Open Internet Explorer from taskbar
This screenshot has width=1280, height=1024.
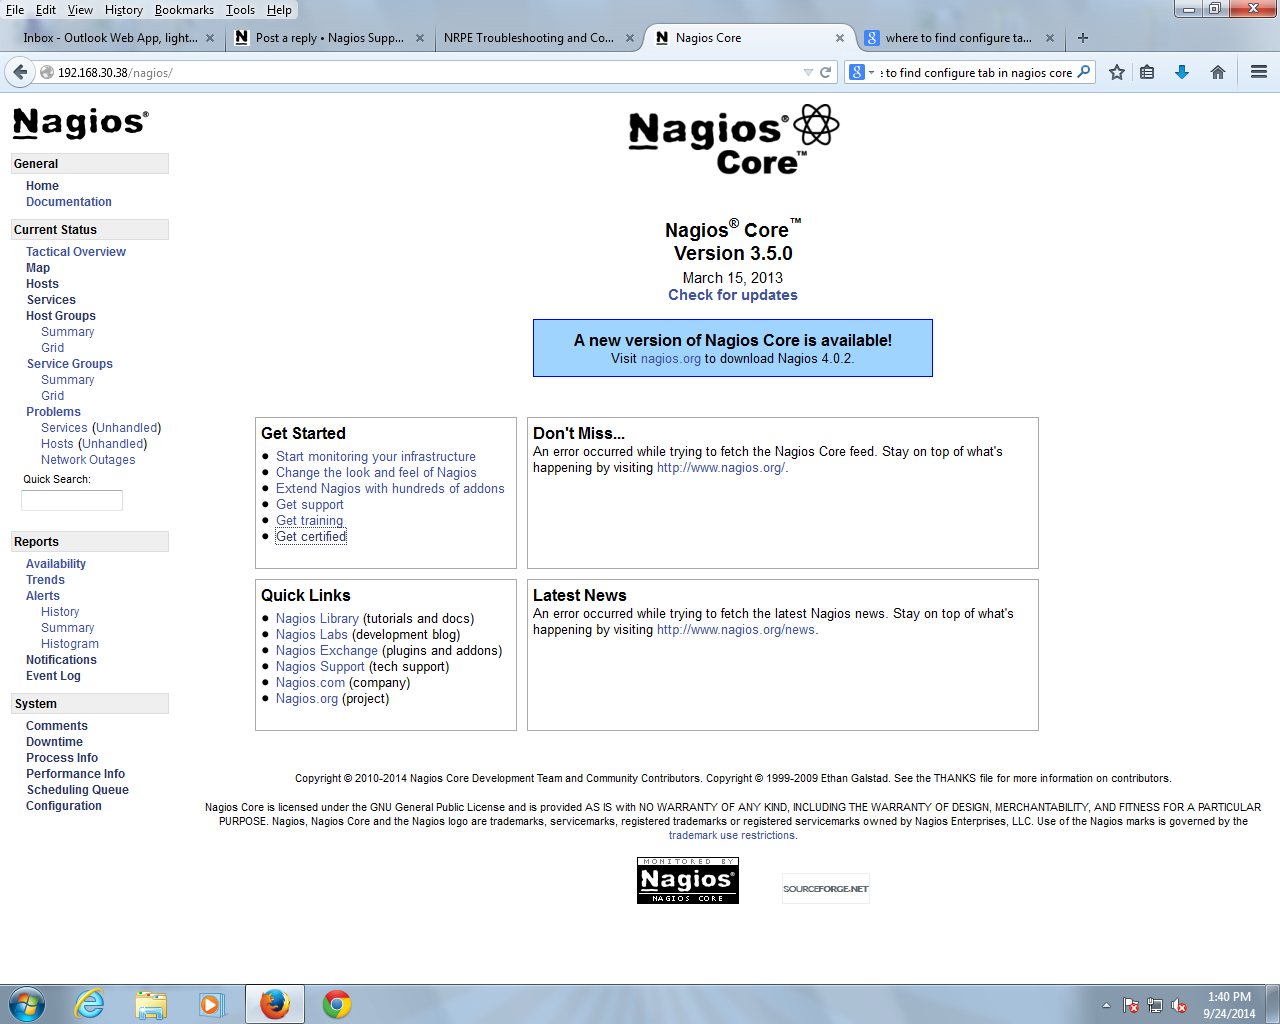pos(90,1004)
